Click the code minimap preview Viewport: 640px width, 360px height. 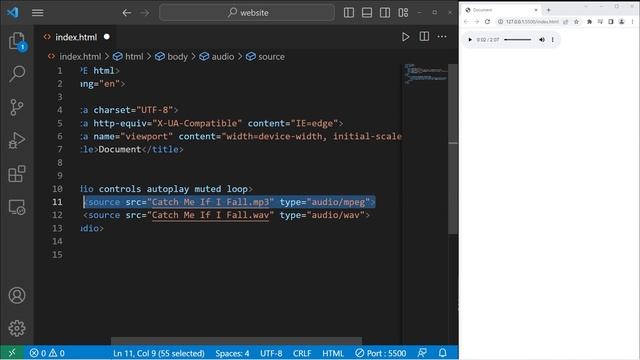[425, 74]
